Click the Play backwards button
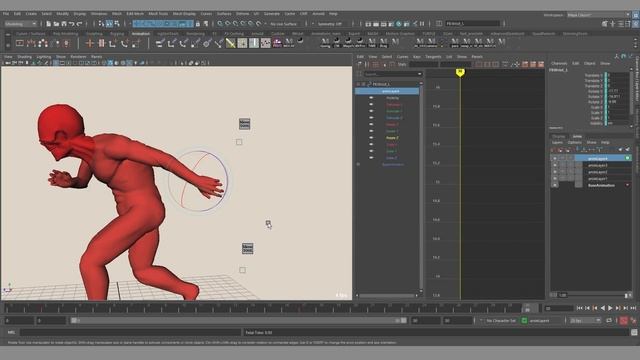 pos(602,308)
